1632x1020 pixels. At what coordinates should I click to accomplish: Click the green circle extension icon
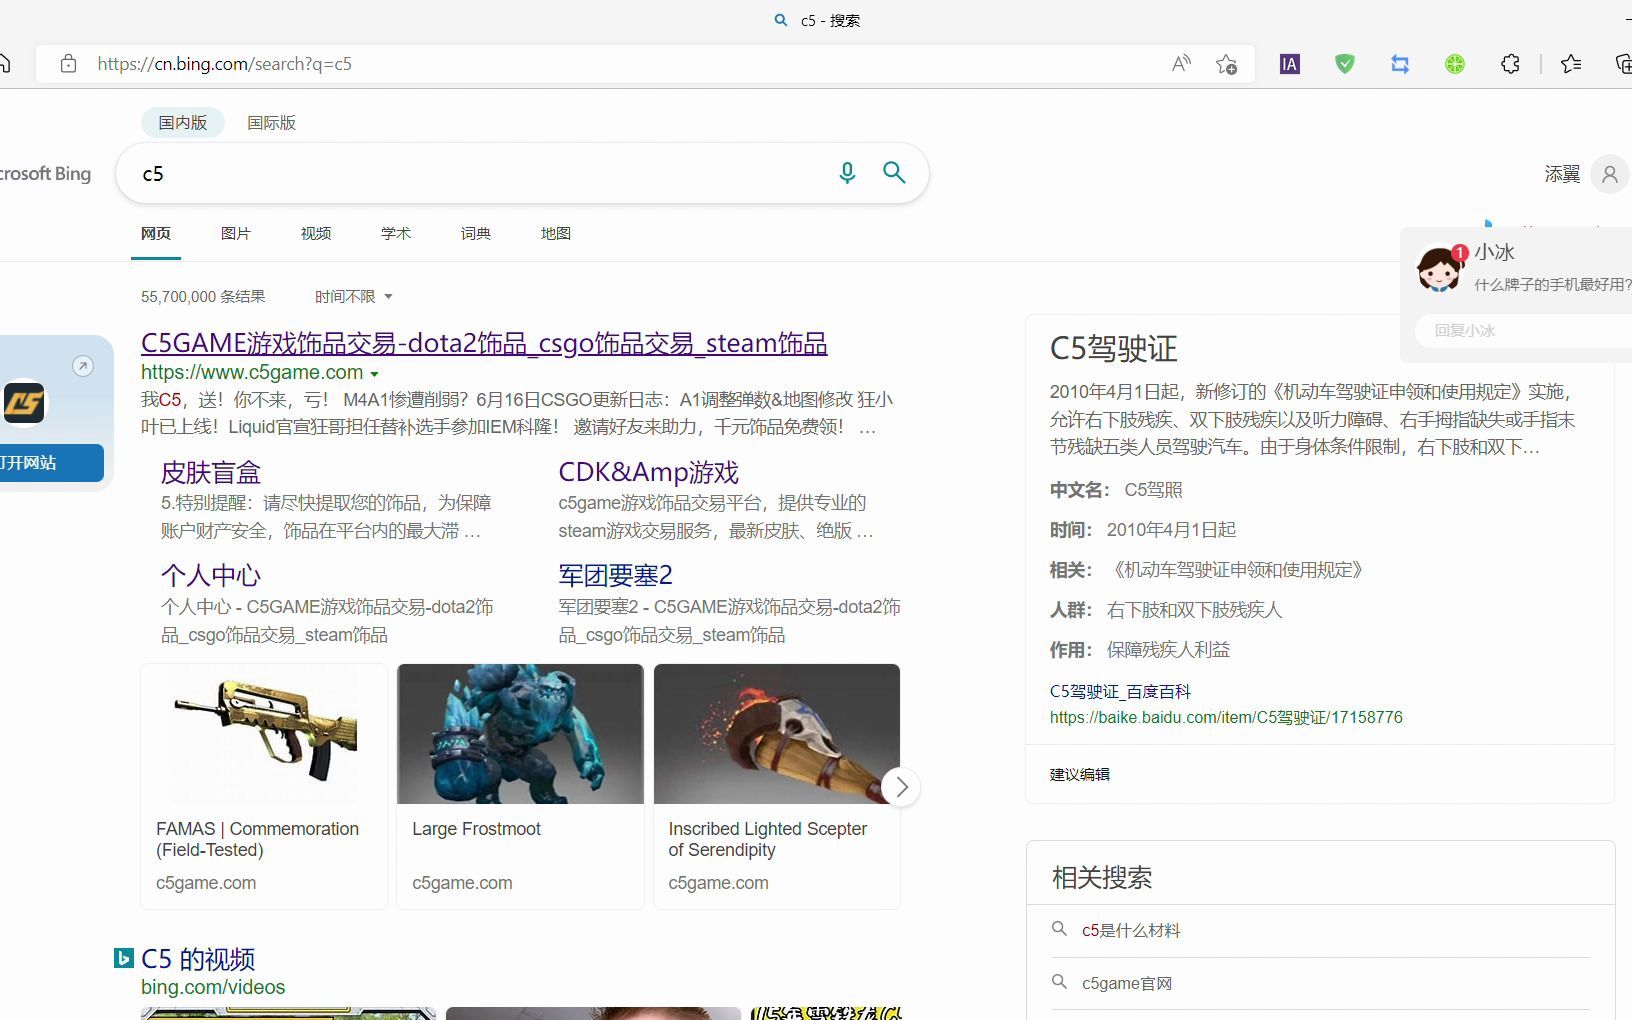click(1455, 64)
